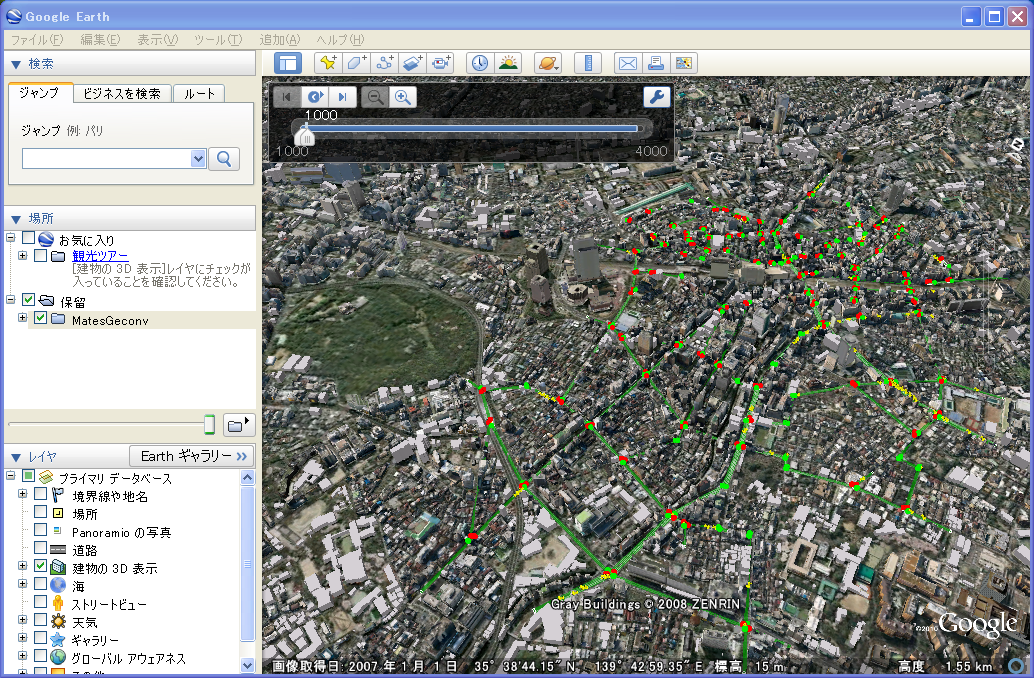Screen dimensions: 1034x678
Task: Open the 追加 menu
Action: (x=280, y=40)
